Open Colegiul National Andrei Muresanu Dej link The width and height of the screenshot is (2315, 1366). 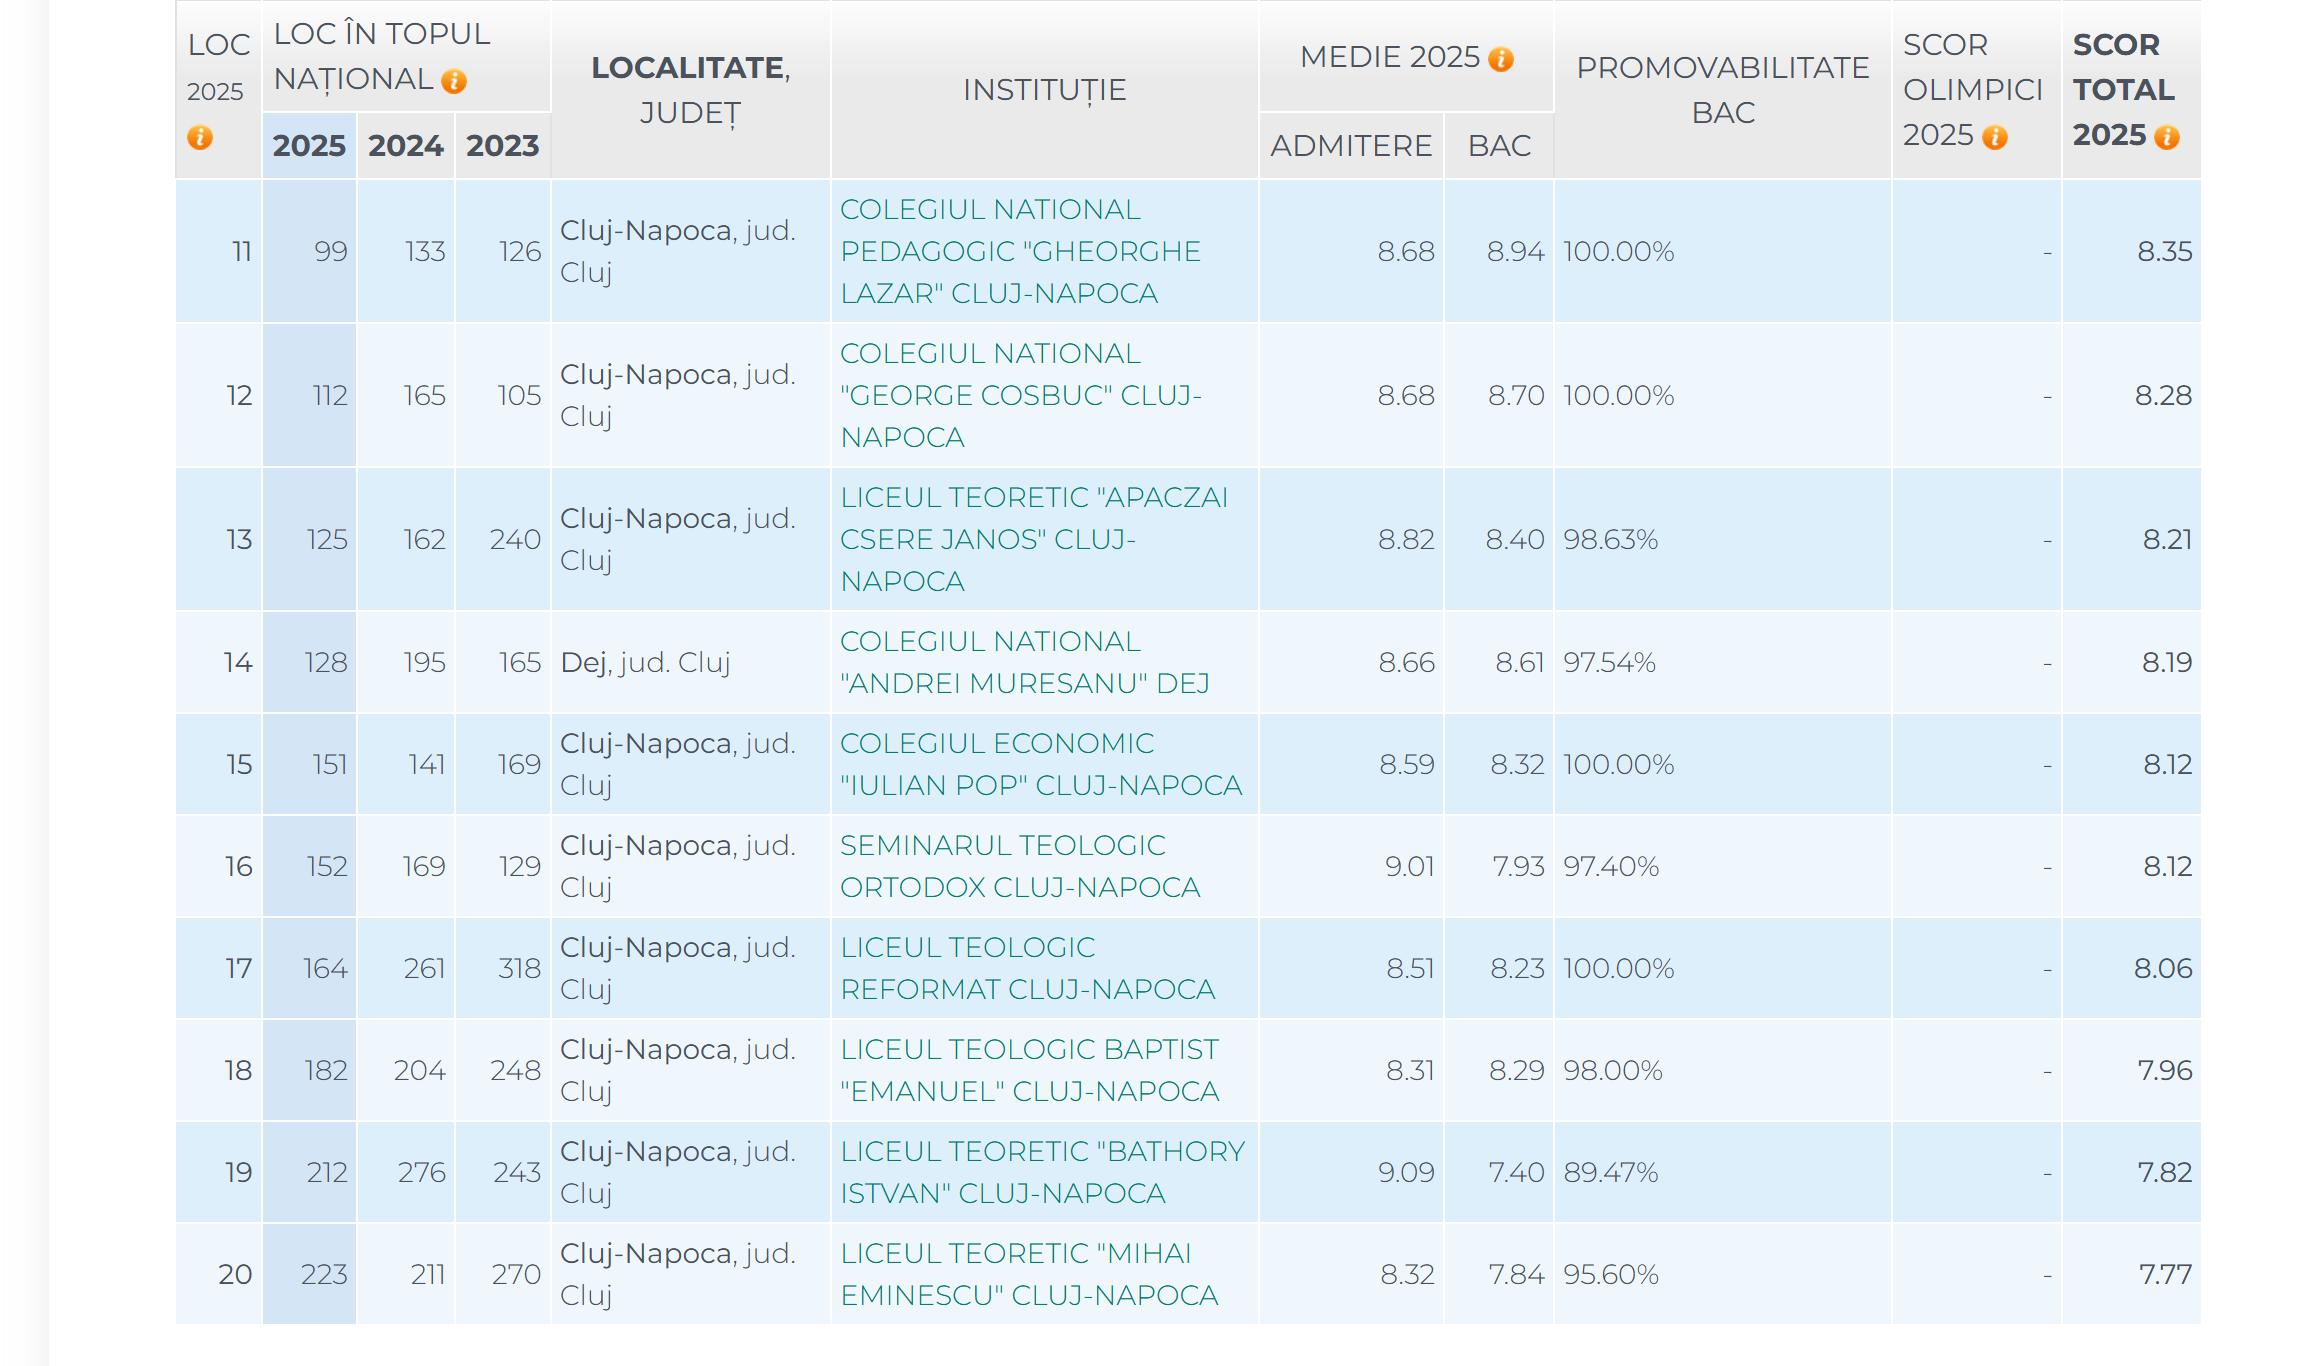coord(1024,662)
